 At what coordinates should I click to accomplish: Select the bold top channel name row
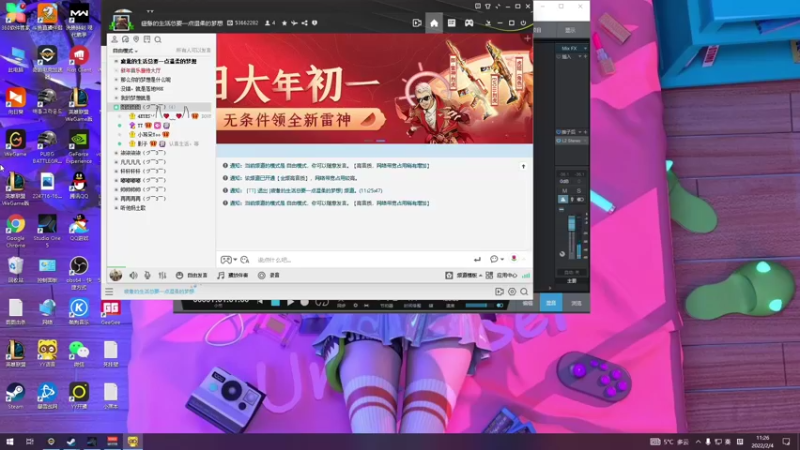coord(158,61)
